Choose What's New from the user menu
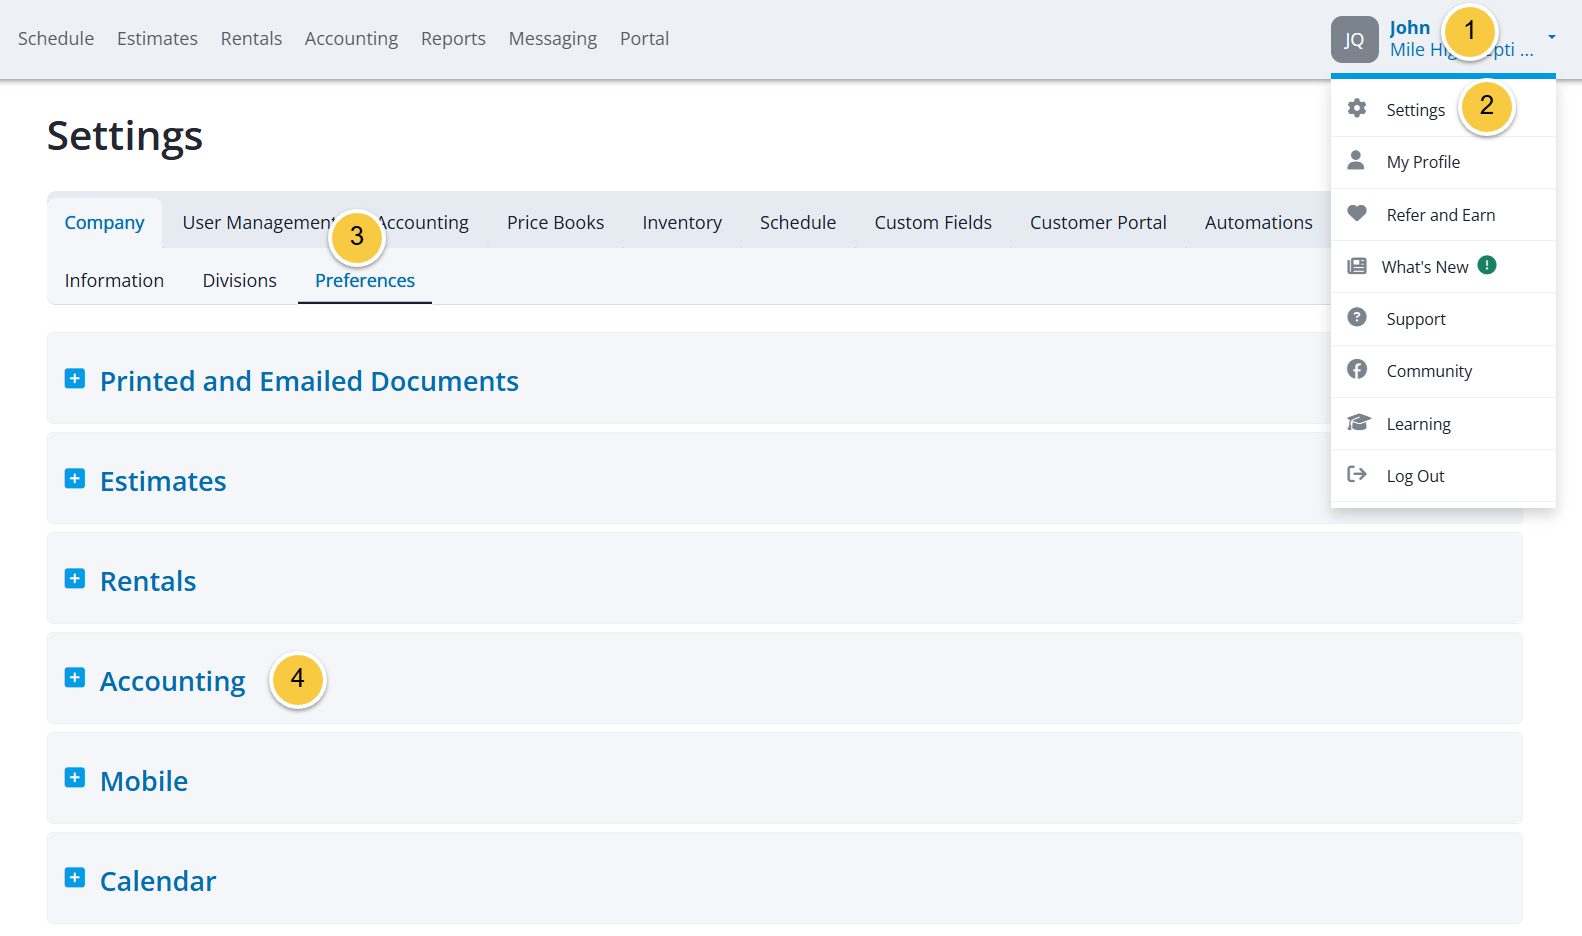The width and height of the screenshot is (1582, 936). click(x=1443, y=266)
